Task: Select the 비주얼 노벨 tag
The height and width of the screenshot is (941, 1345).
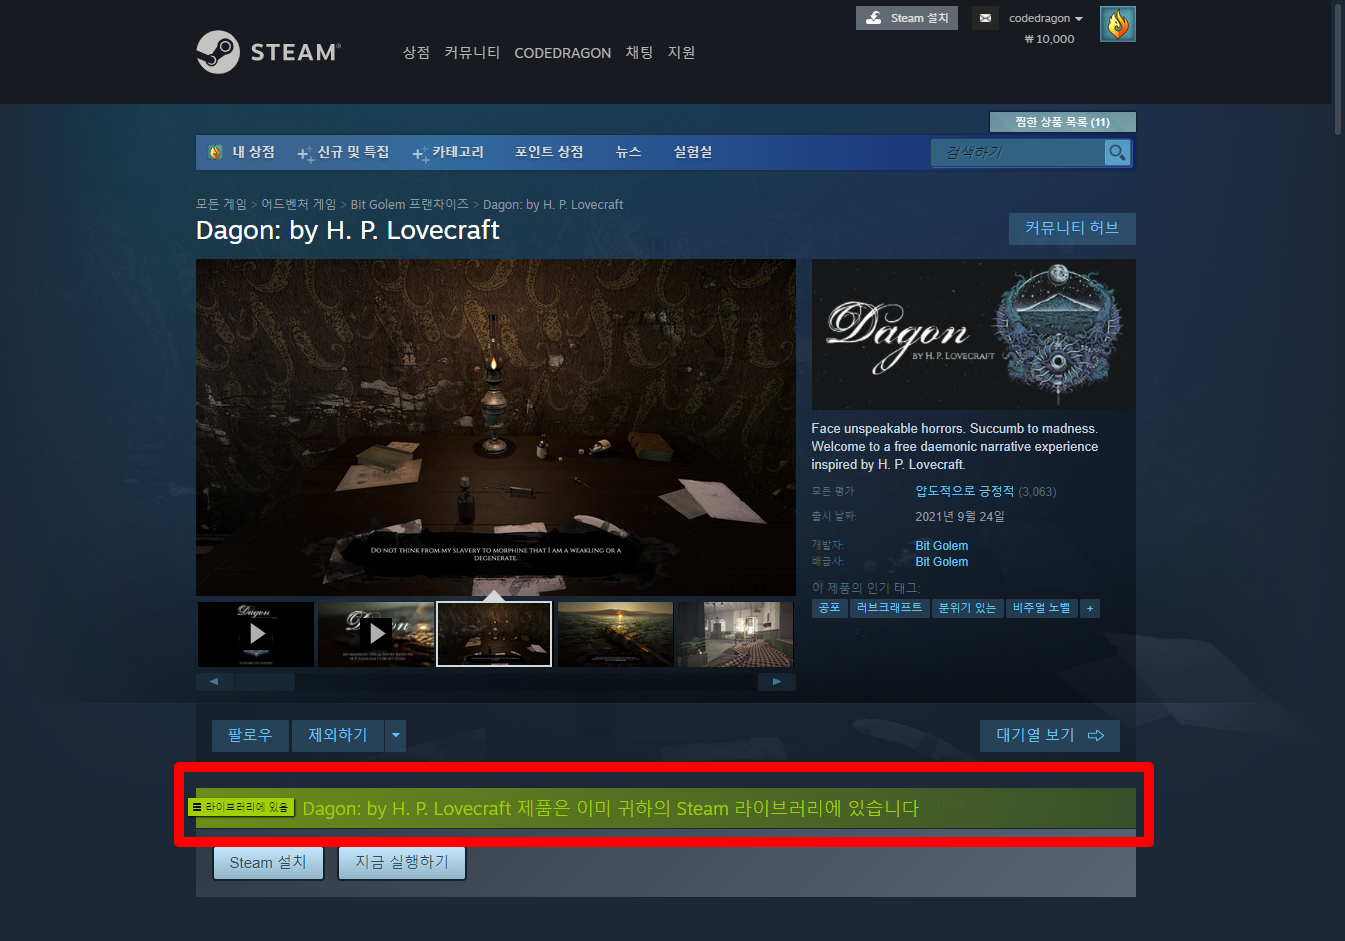Action: [x=1041, y=608]
